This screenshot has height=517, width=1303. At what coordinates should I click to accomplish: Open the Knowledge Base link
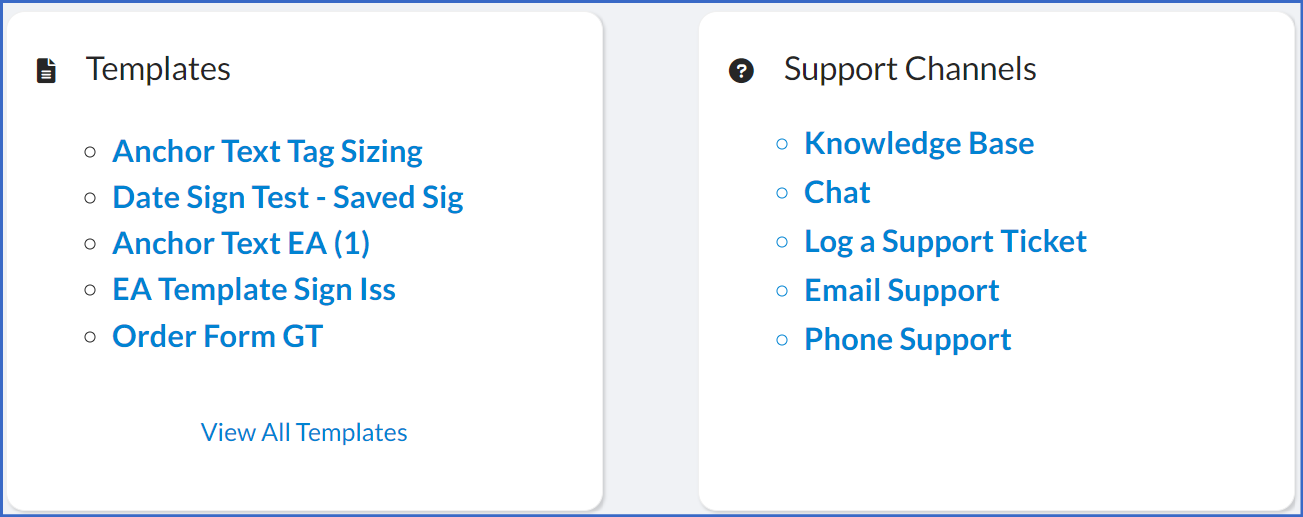[919, 143]
